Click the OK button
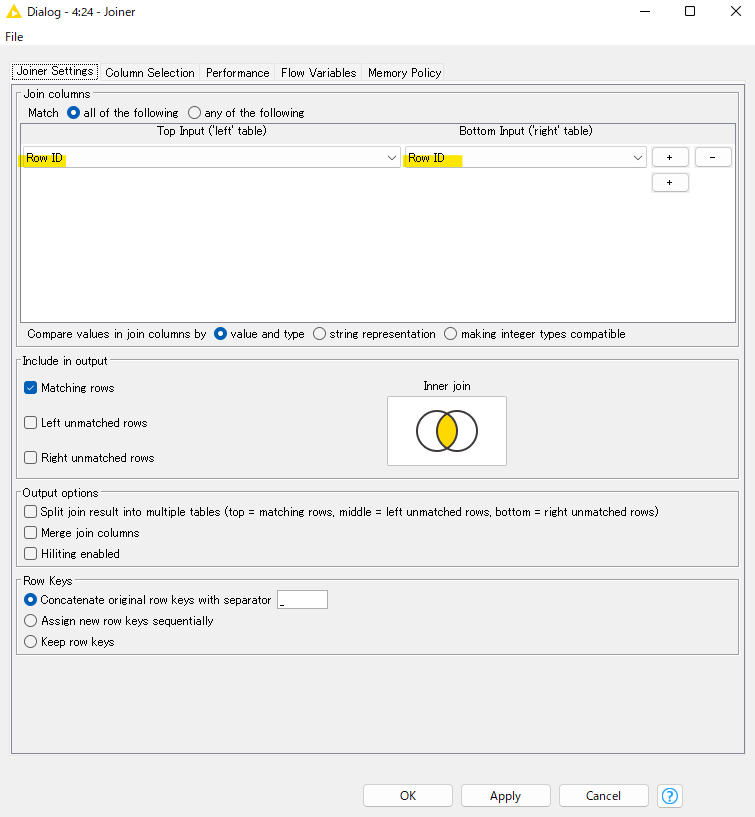 click(408, 796)
